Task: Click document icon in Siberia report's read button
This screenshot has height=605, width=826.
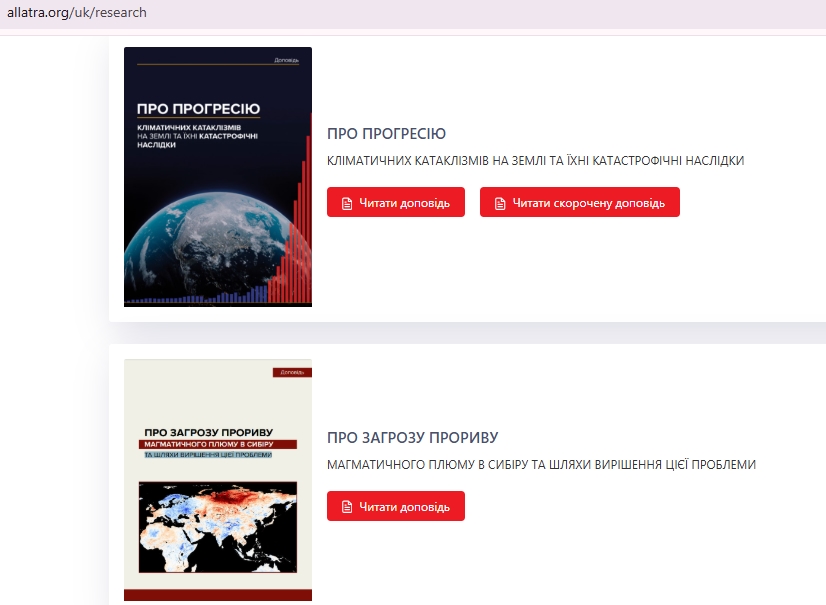Action: coord(347,507)
